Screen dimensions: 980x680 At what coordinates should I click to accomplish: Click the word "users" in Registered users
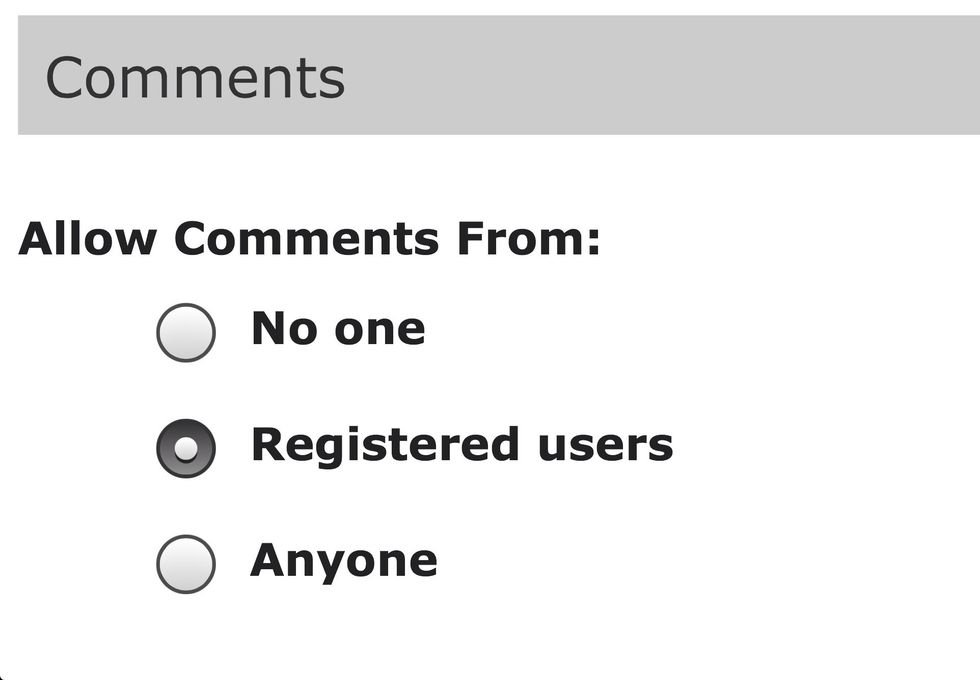click(x=605, y=445)
